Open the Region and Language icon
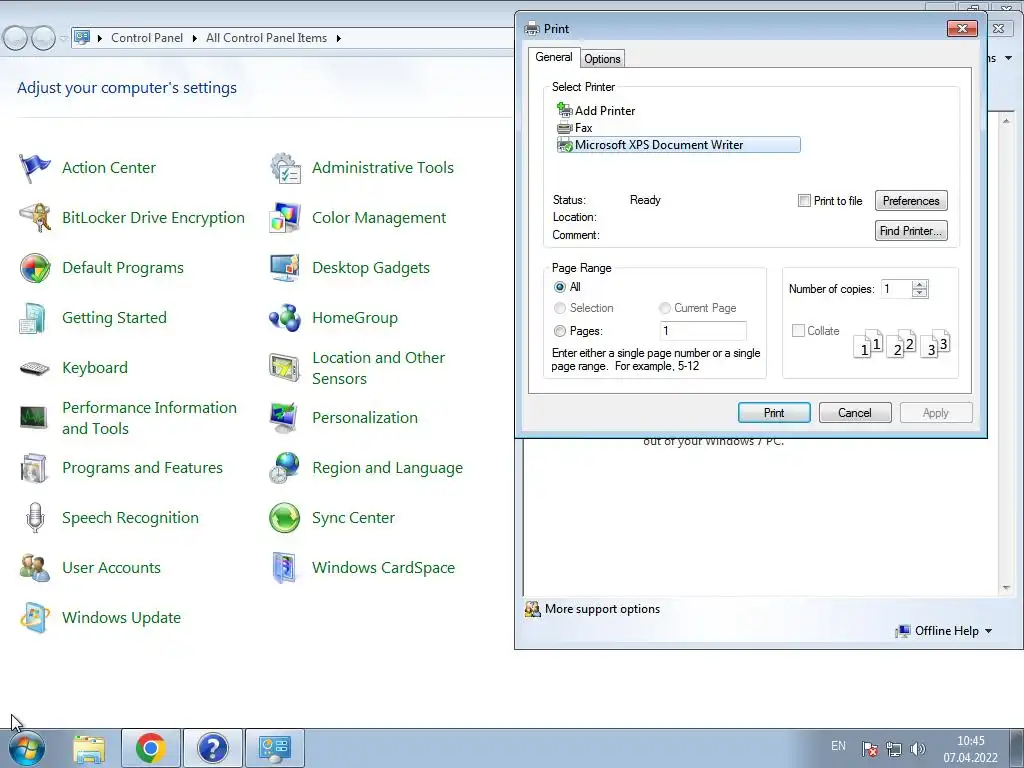Viewport: 1024px width, 768px height. click(x=284, y=468)
